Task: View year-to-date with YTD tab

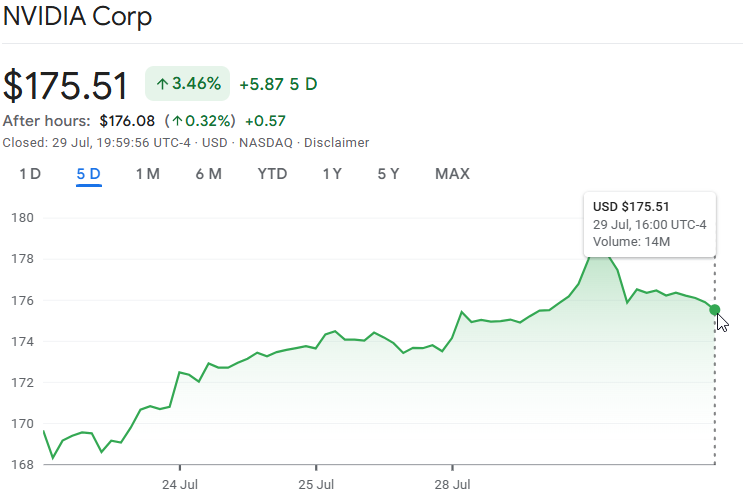Action: pos(272,174)
